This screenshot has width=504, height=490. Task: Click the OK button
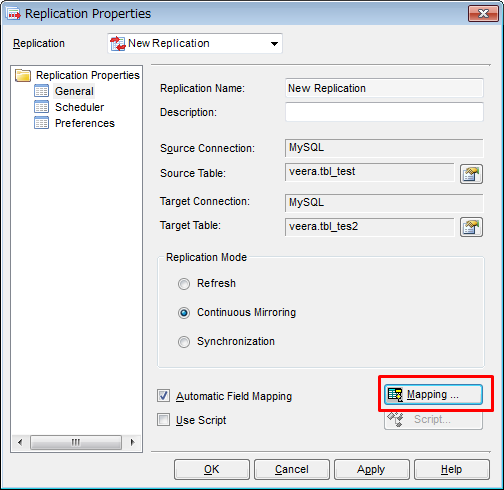[212, 469]
